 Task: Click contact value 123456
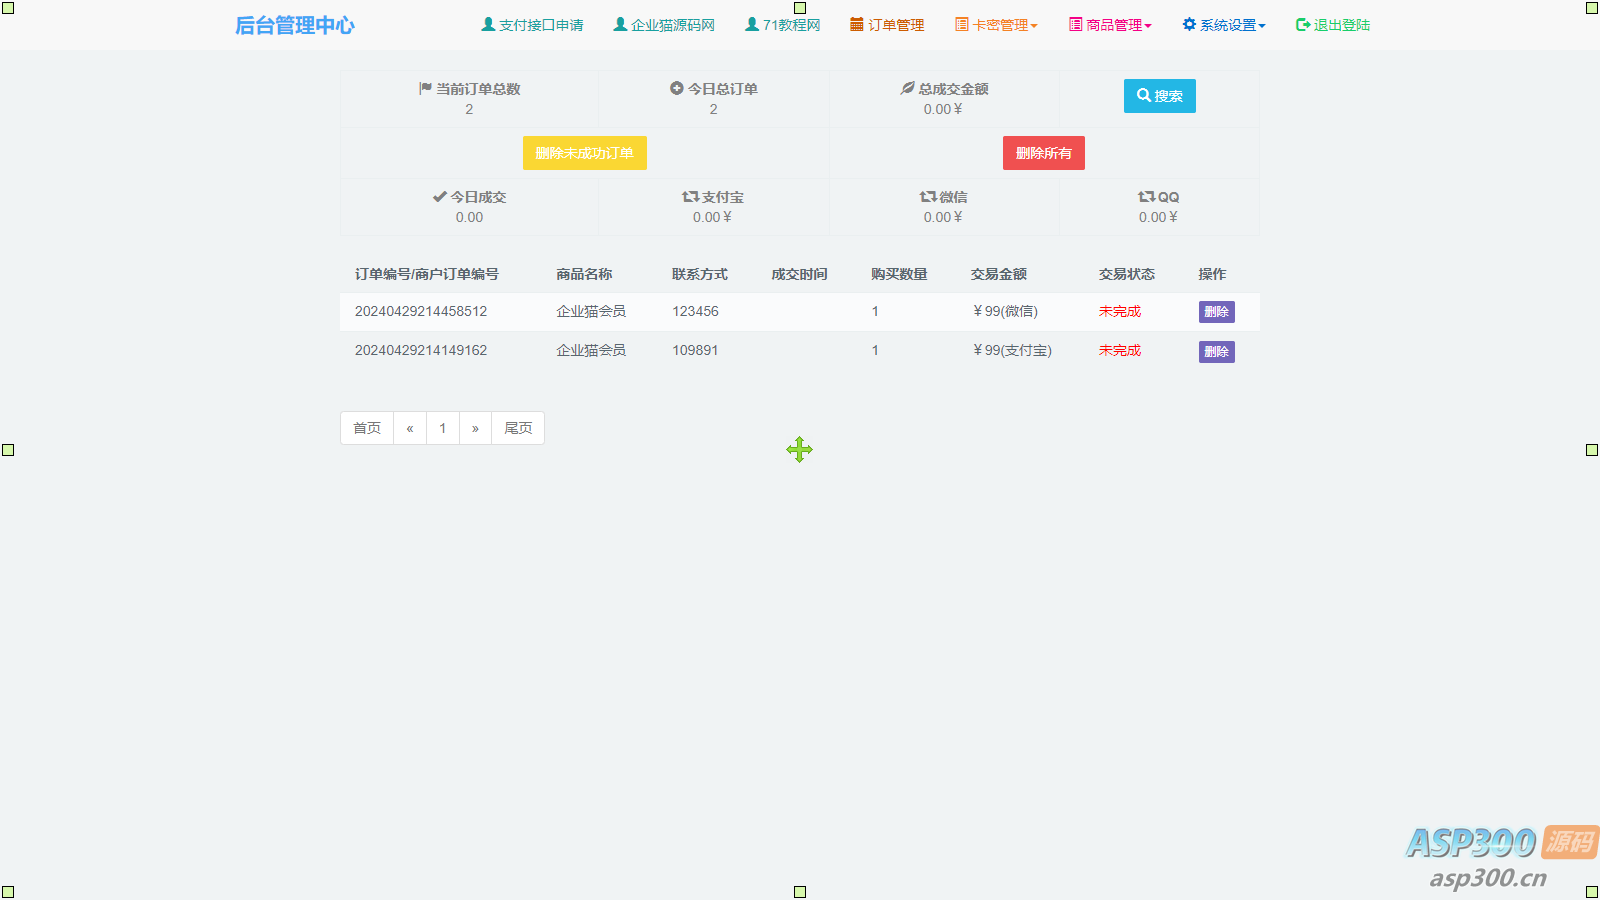[x=695, y=311]
